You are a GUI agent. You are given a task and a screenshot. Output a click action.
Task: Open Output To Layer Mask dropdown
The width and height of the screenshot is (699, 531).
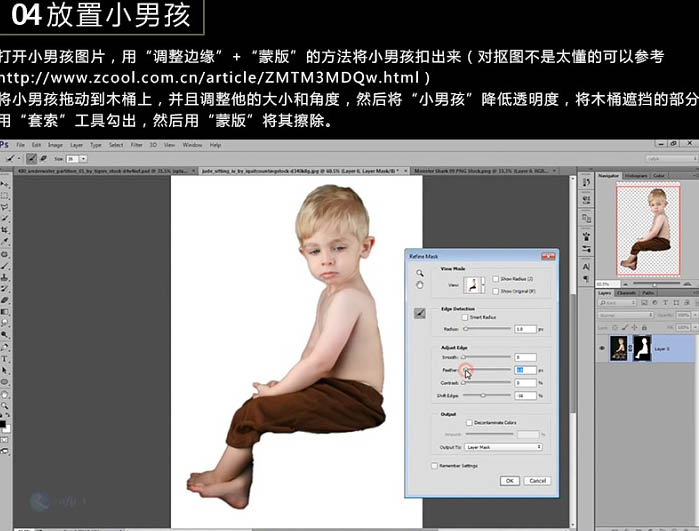tap(503, 447)
